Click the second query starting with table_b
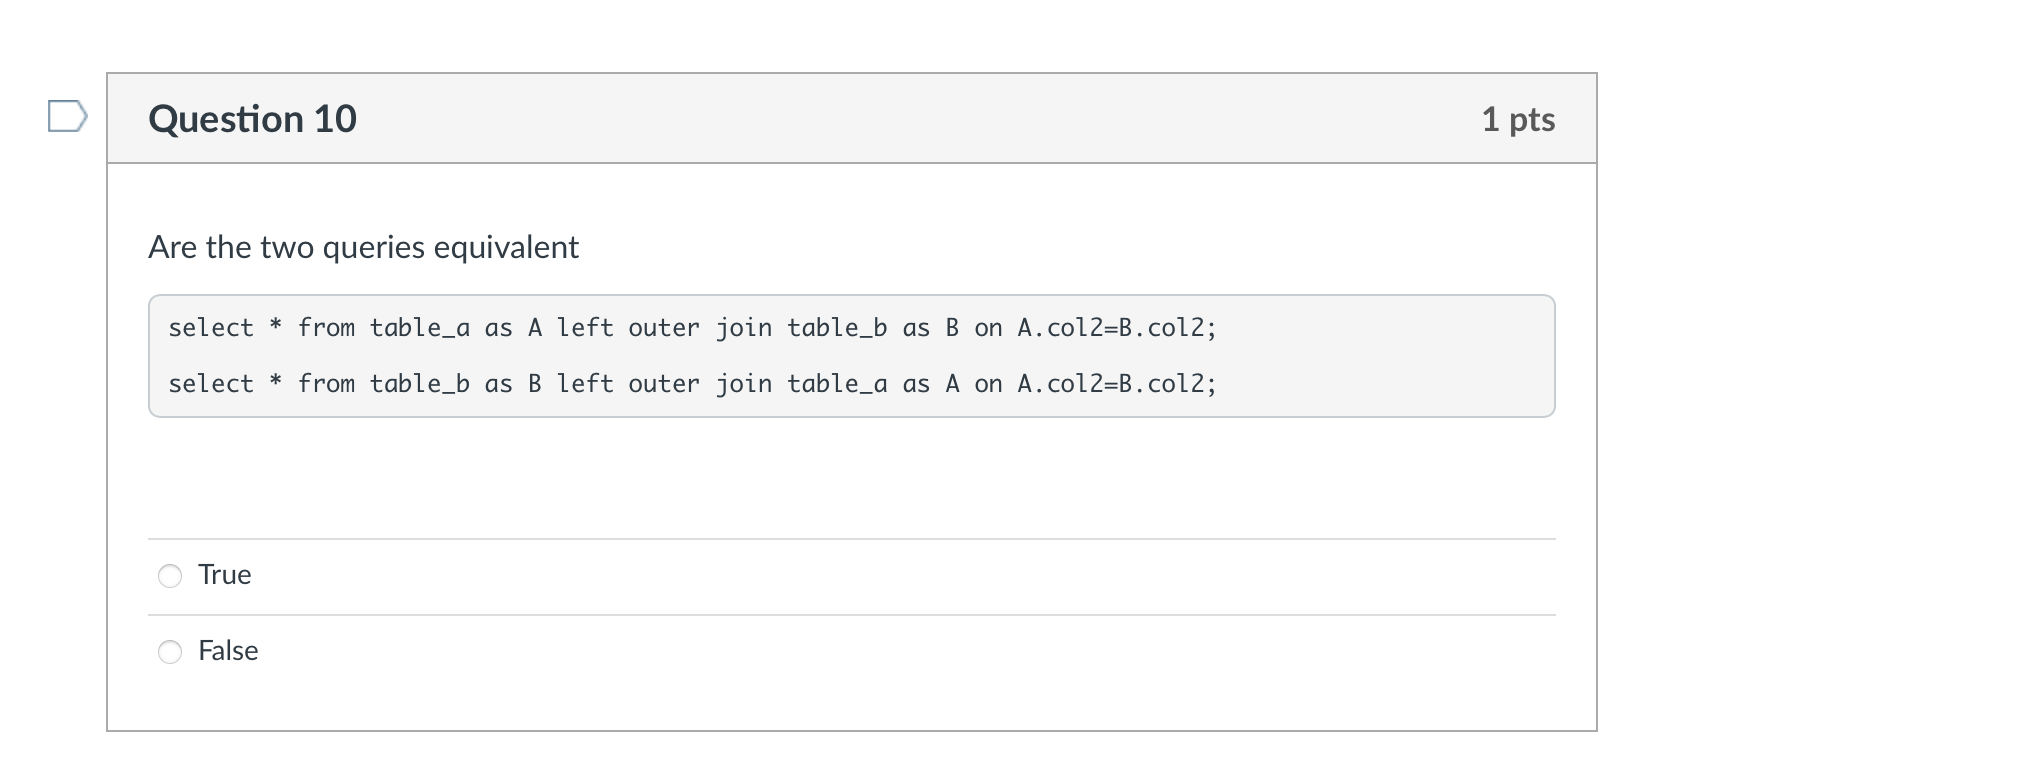 pos(692,384)
